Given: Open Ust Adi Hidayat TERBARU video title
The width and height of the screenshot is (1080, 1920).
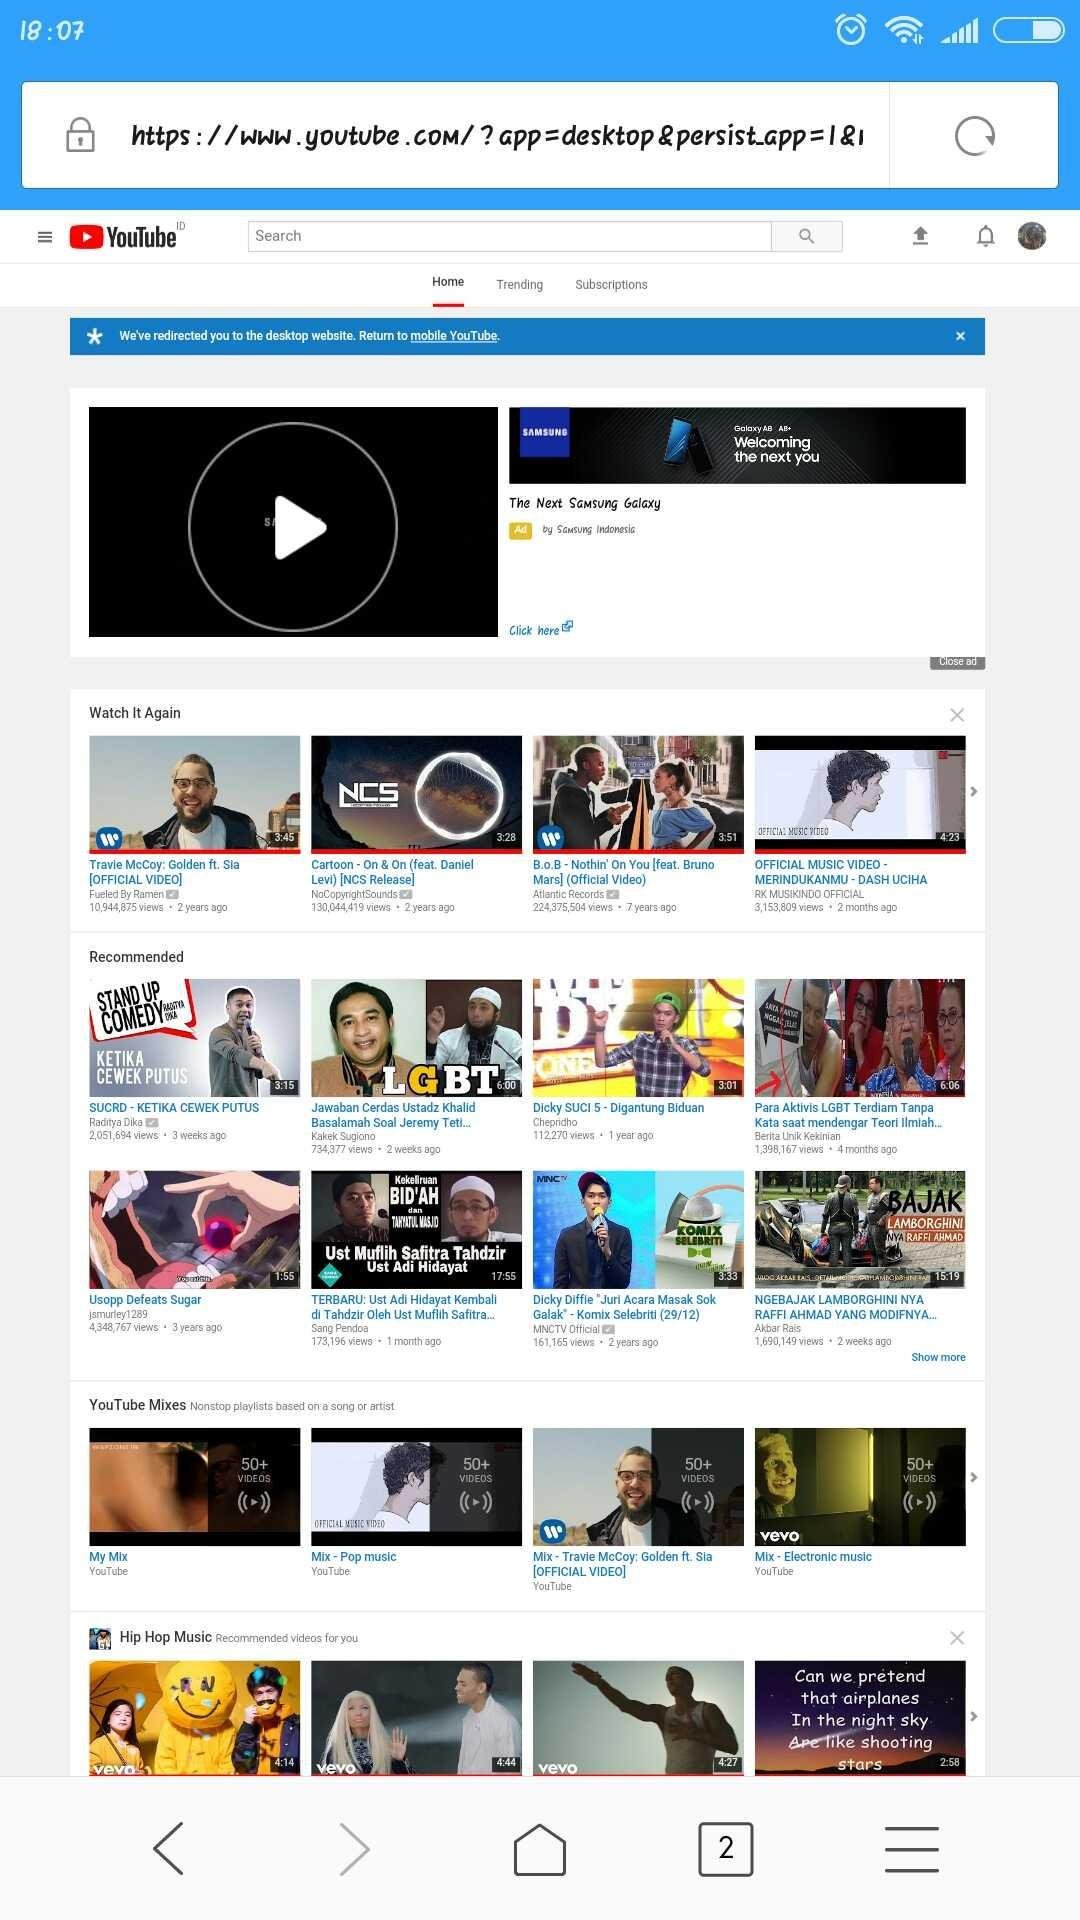Looking at the screenshot, I should pyautogui.click(x=404, y=1307).
